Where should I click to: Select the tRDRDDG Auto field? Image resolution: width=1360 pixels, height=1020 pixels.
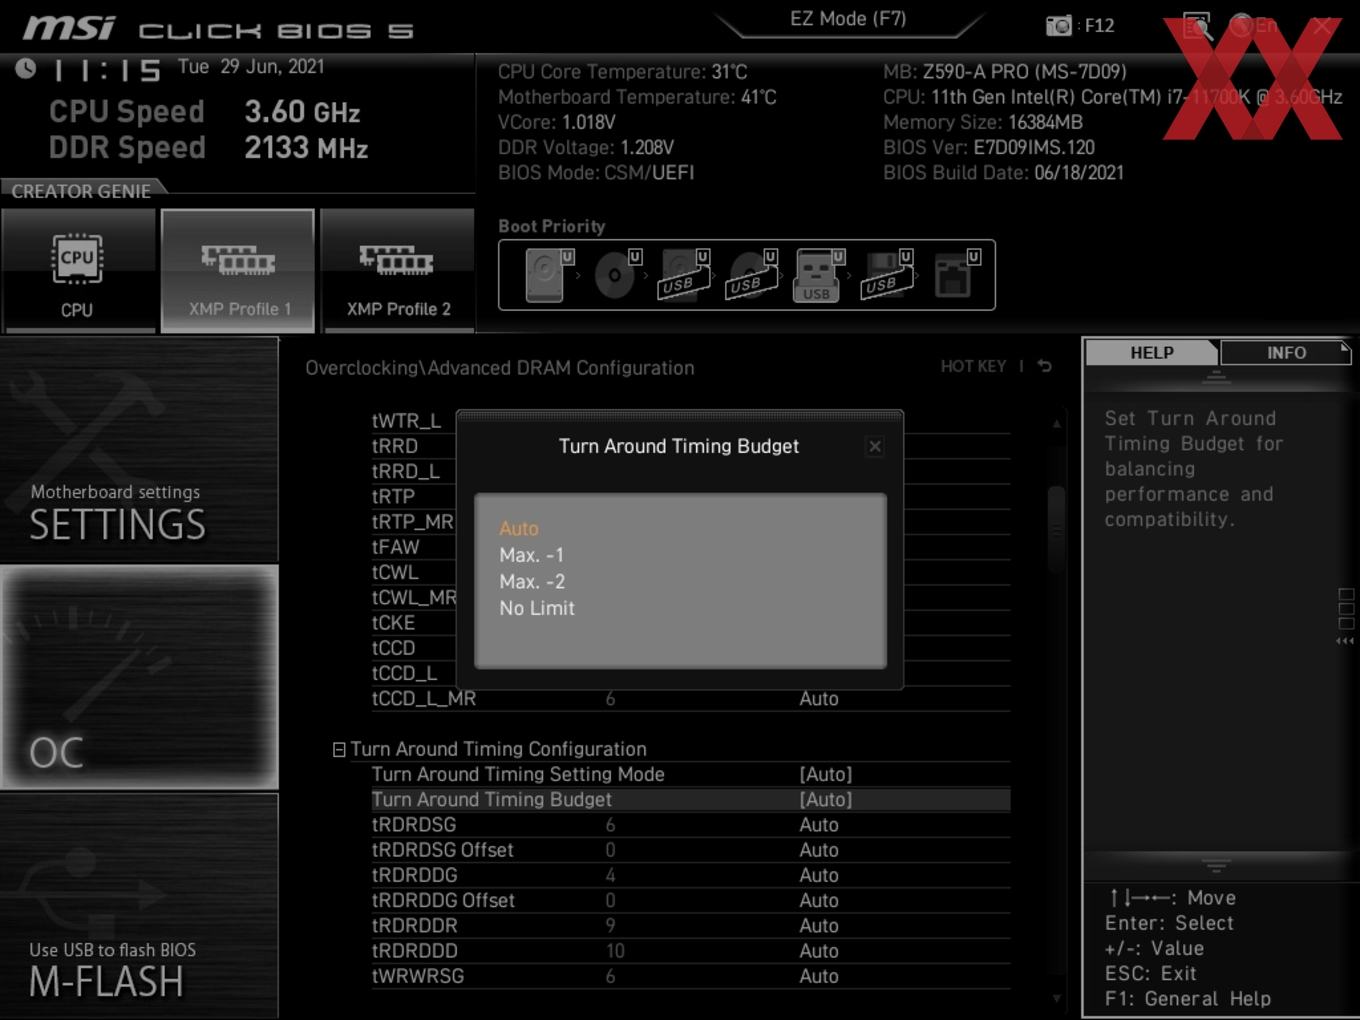pos(819,875)
